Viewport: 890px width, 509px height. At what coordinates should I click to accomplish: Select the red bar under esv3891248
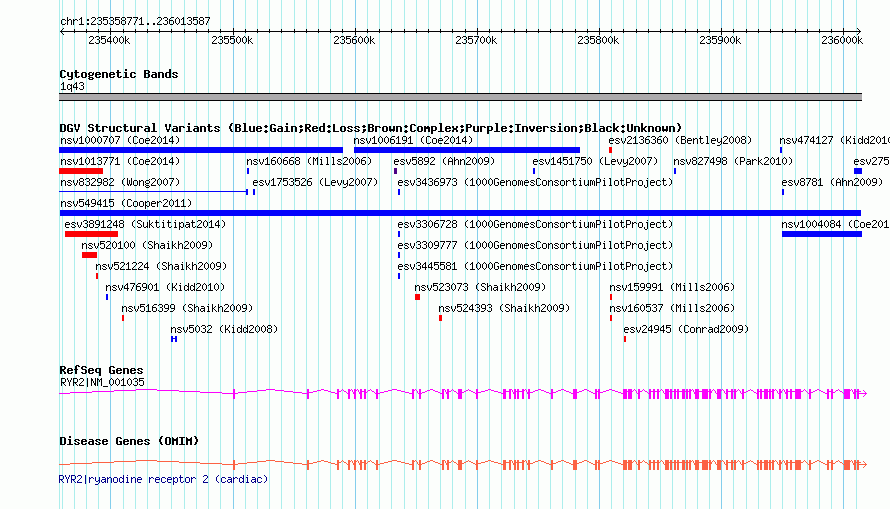(x=91, y=234)
